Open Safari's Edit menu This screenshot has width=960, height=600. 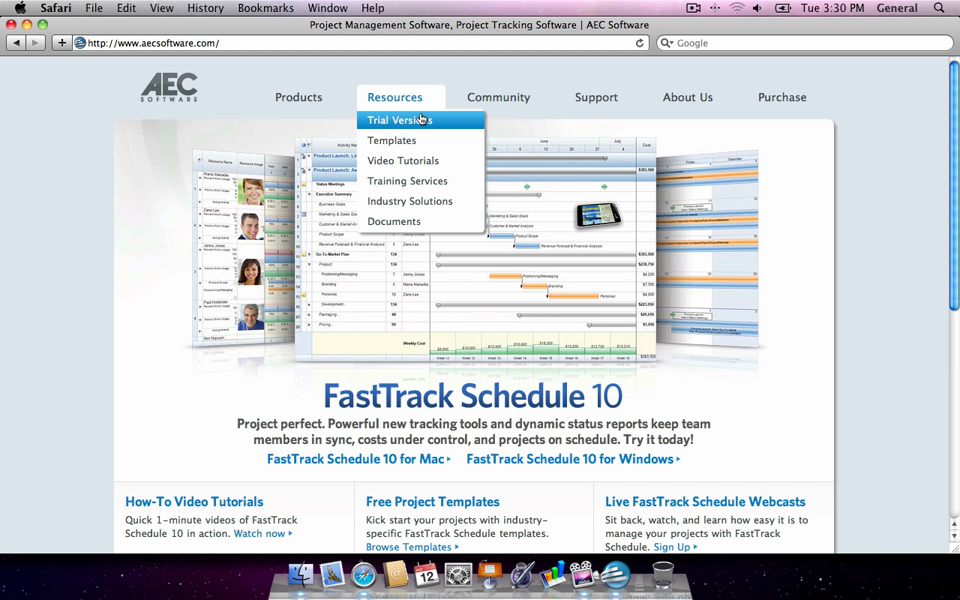pyautogui.click(x=126, y=8)
